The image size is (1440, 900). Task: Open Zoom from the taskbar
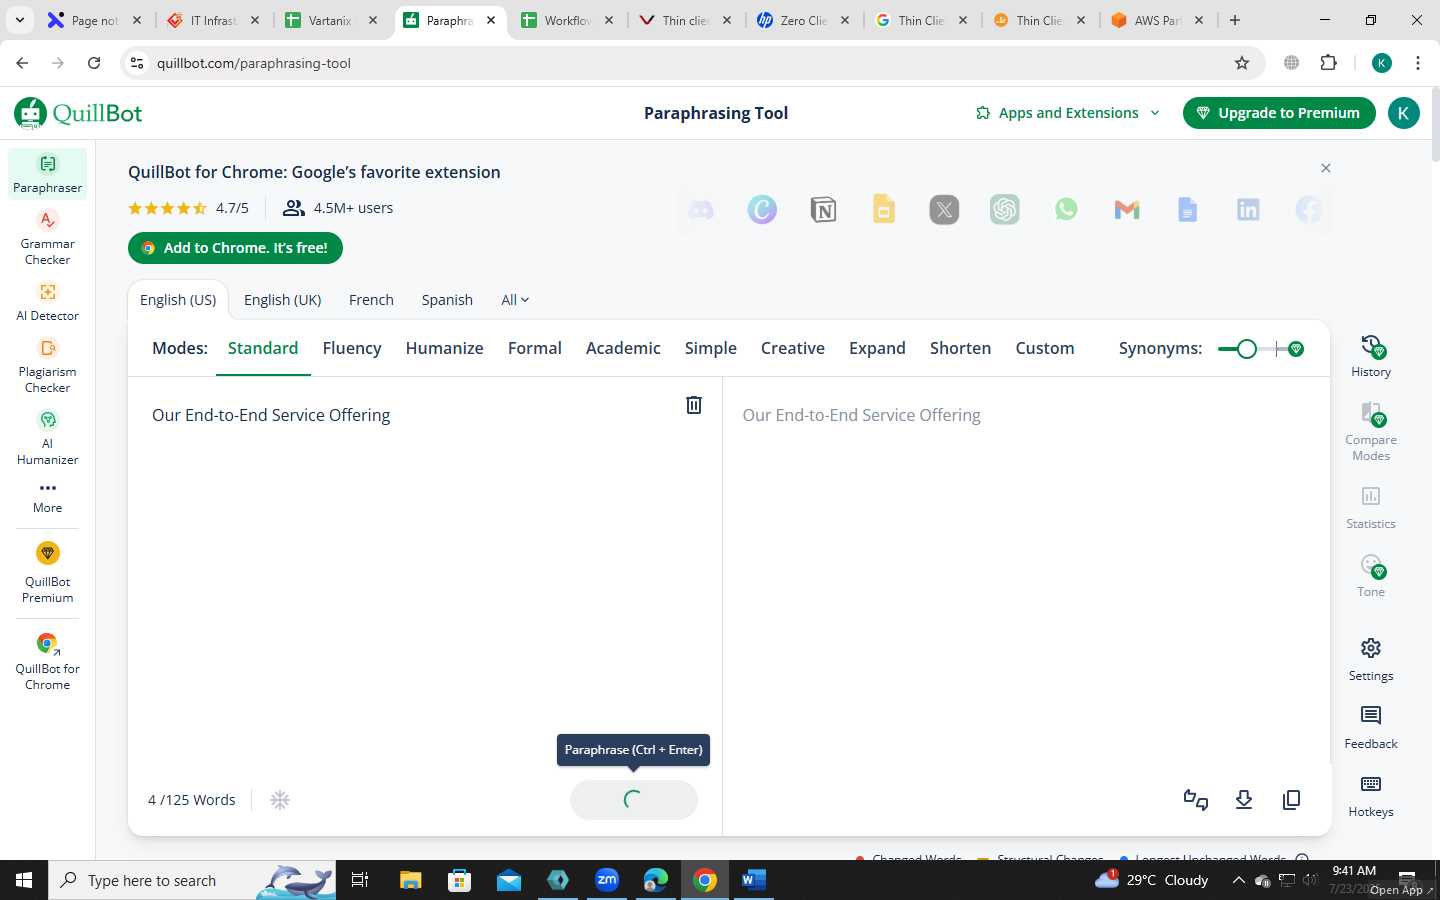tap(607, 880)
